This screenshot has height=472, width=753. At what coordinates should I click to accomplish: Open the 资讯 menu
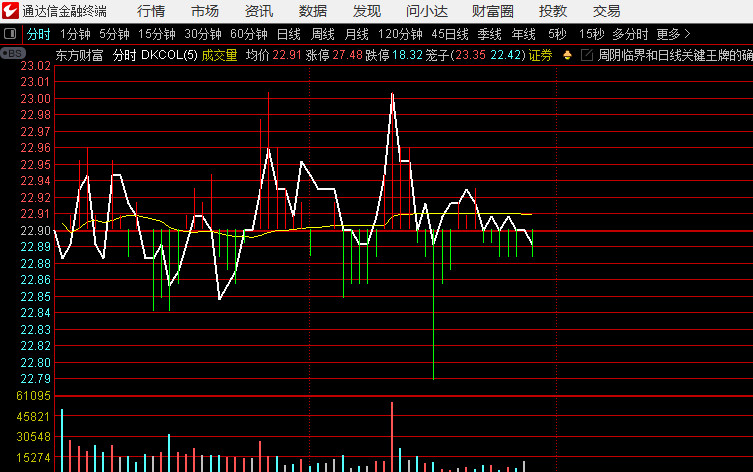[x=259, y=11]
